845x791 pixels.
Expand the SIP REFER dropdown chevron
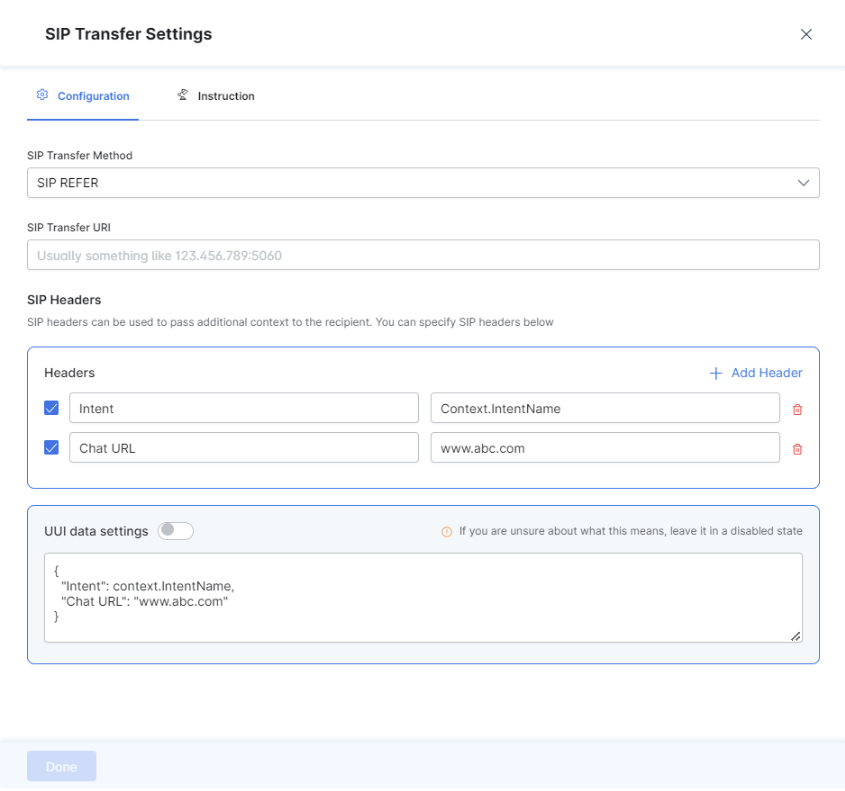[803, 183]
